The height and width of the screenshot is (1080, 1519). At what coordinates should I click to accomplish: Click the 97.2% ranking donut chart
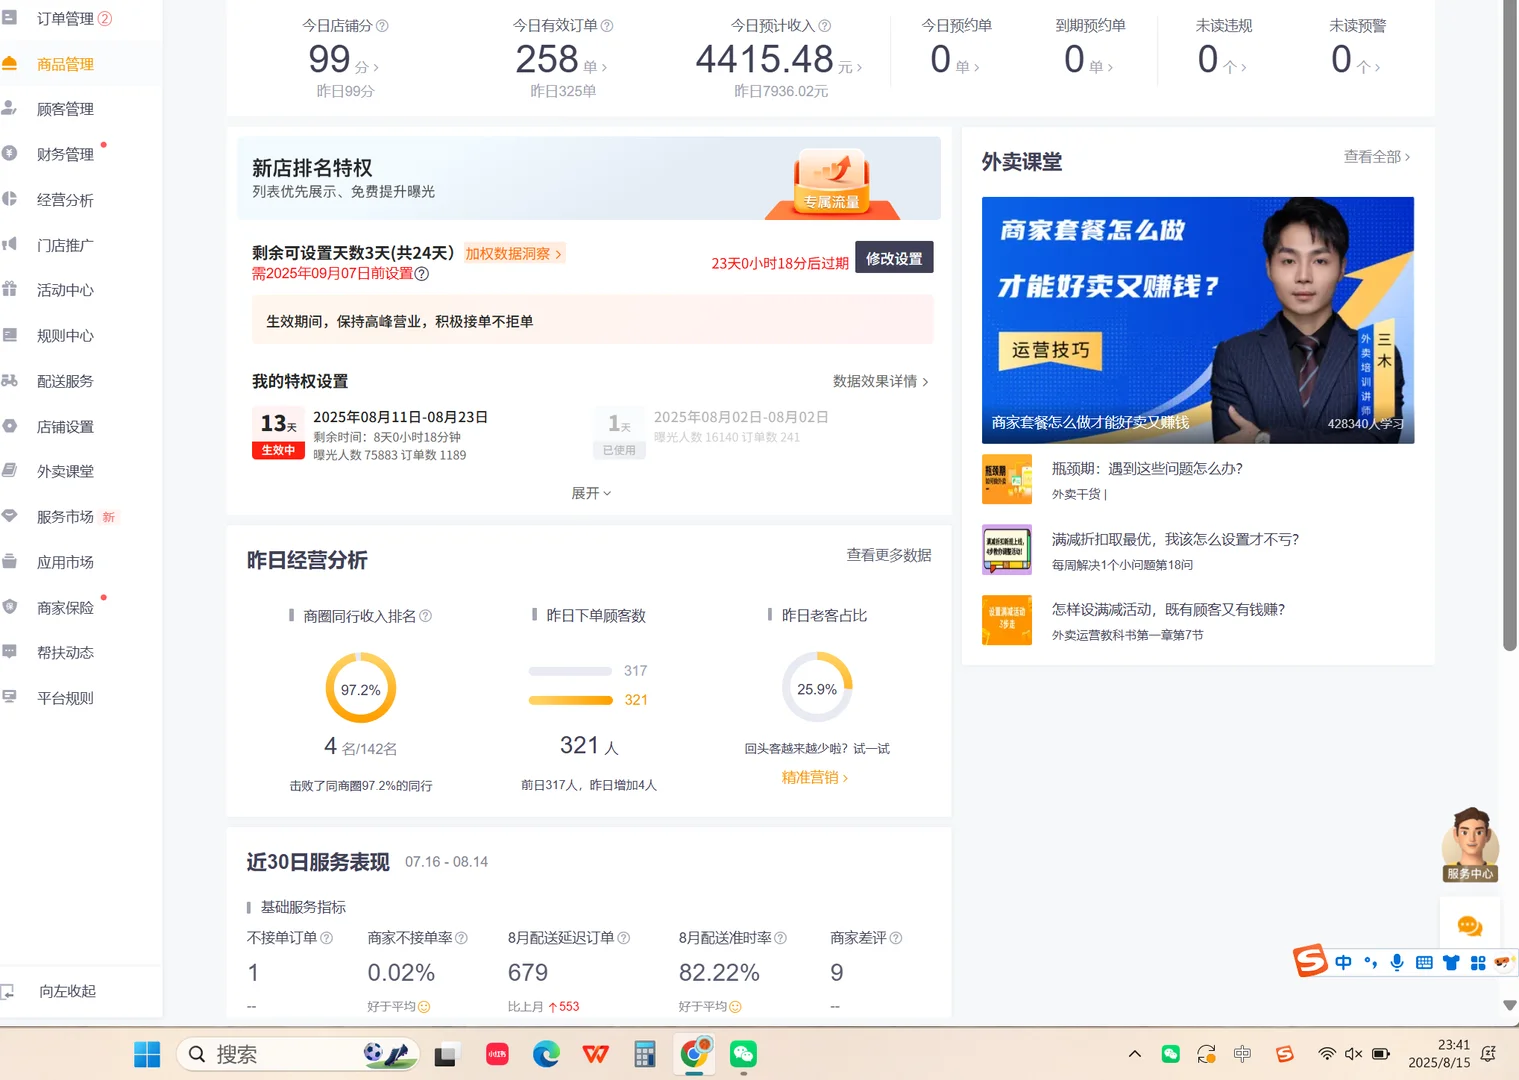coord(360,687)
